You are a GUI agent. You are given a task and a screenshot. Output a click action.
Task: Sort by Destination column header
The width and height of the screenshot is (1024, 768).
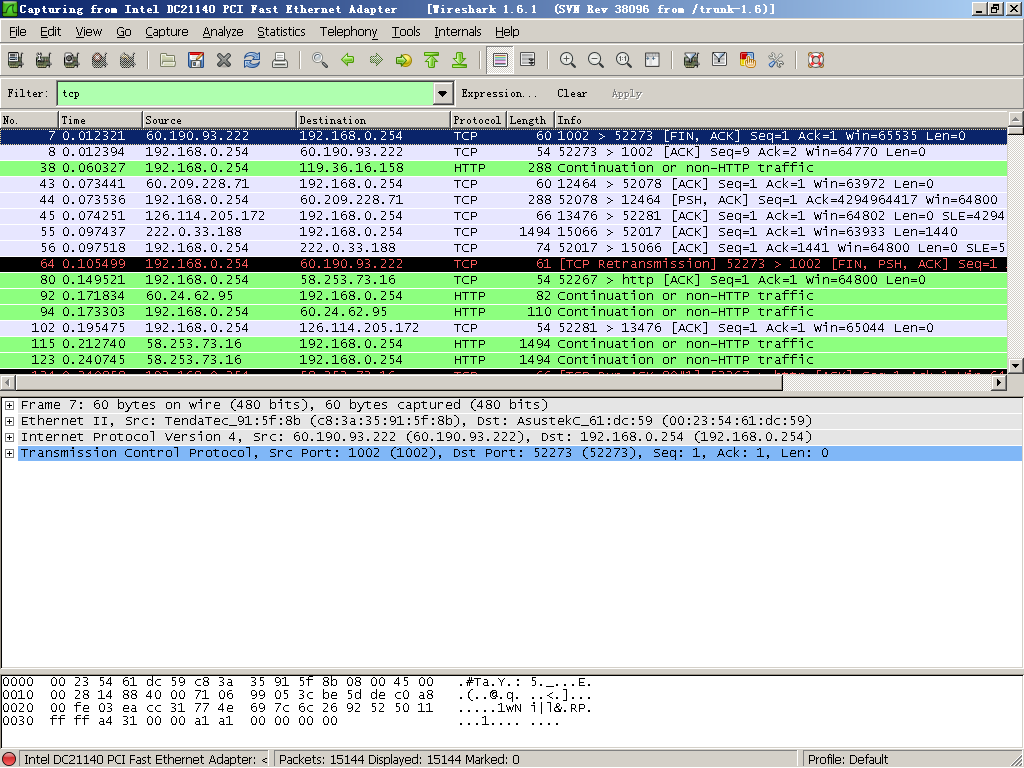[x=373, y=120]
